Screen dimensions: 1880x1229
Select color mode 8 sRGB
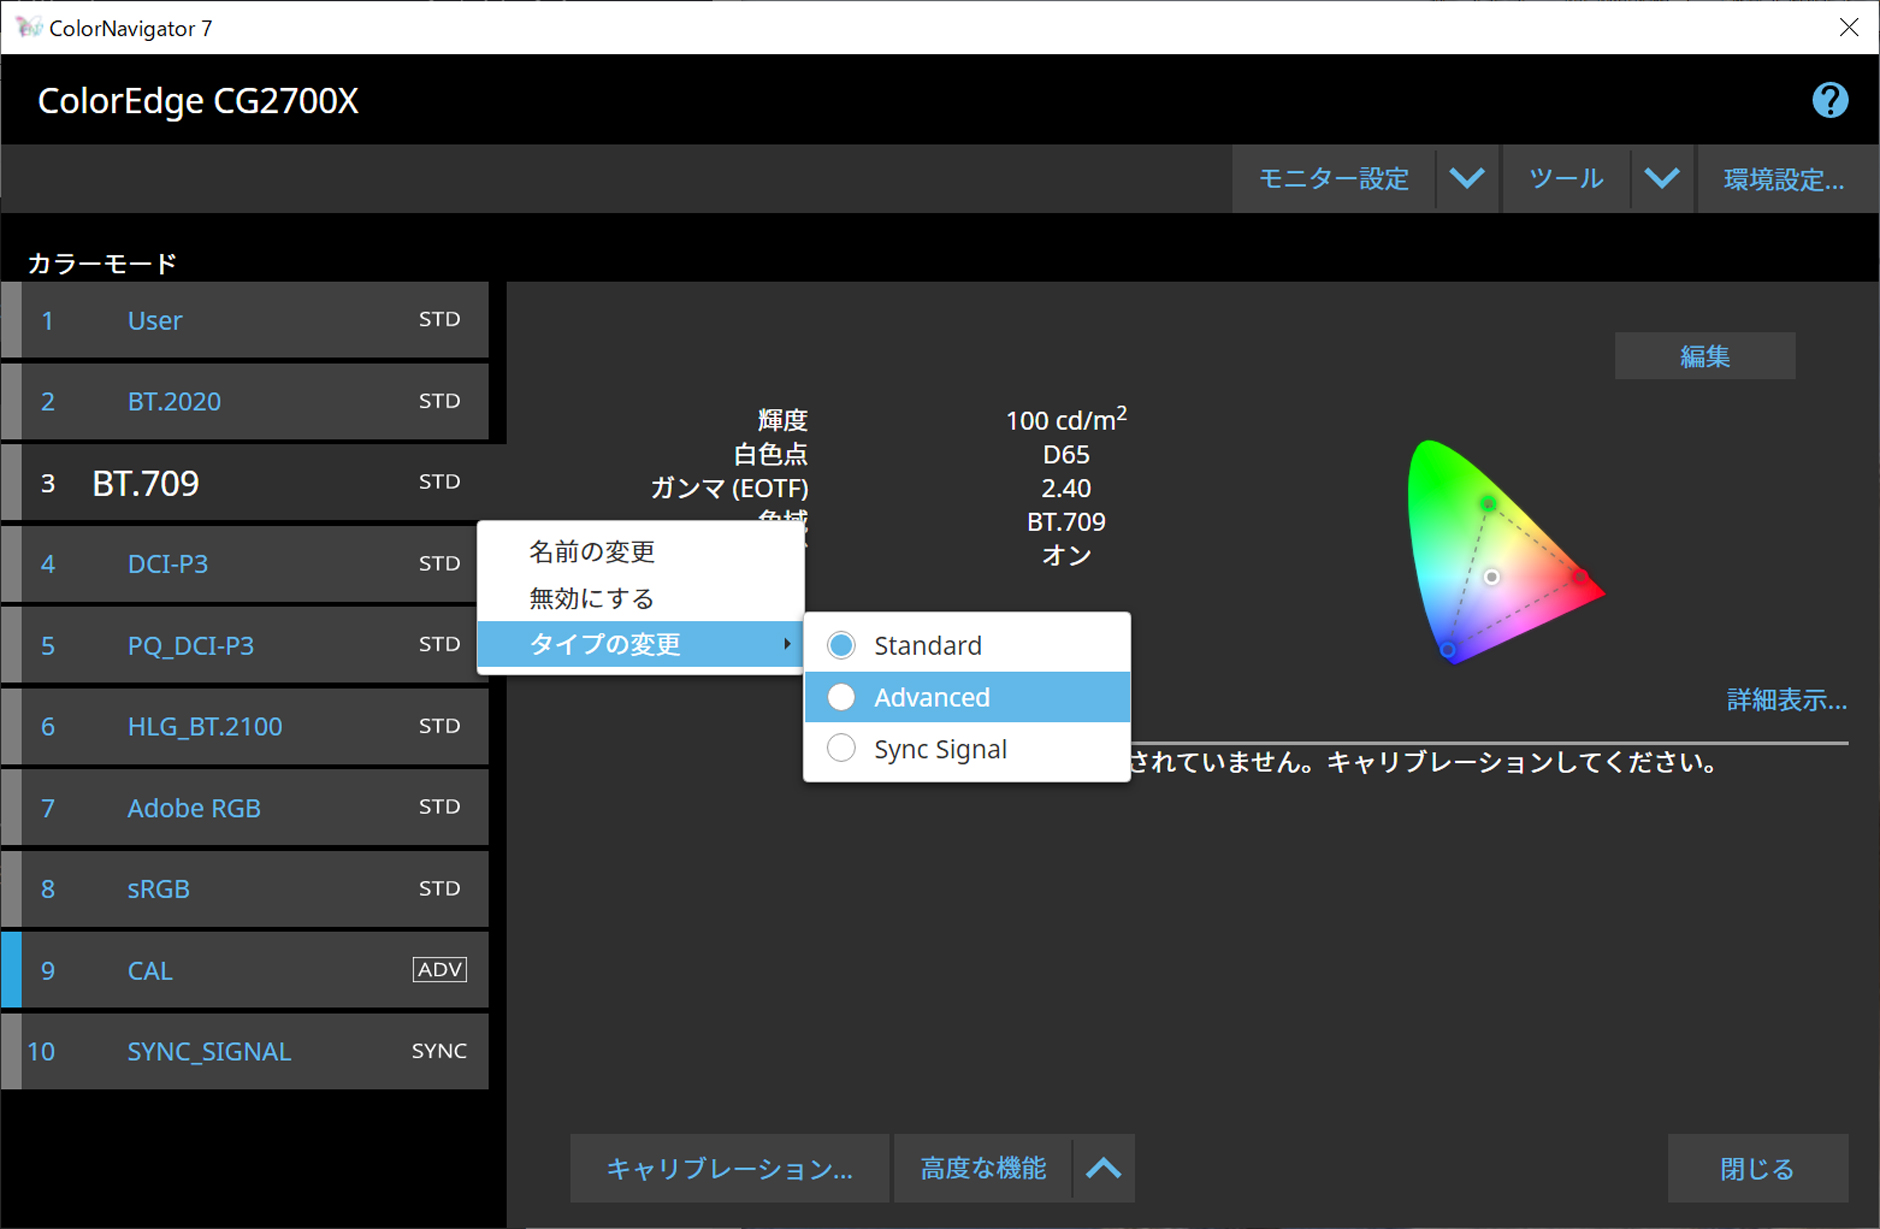(245, 888)
